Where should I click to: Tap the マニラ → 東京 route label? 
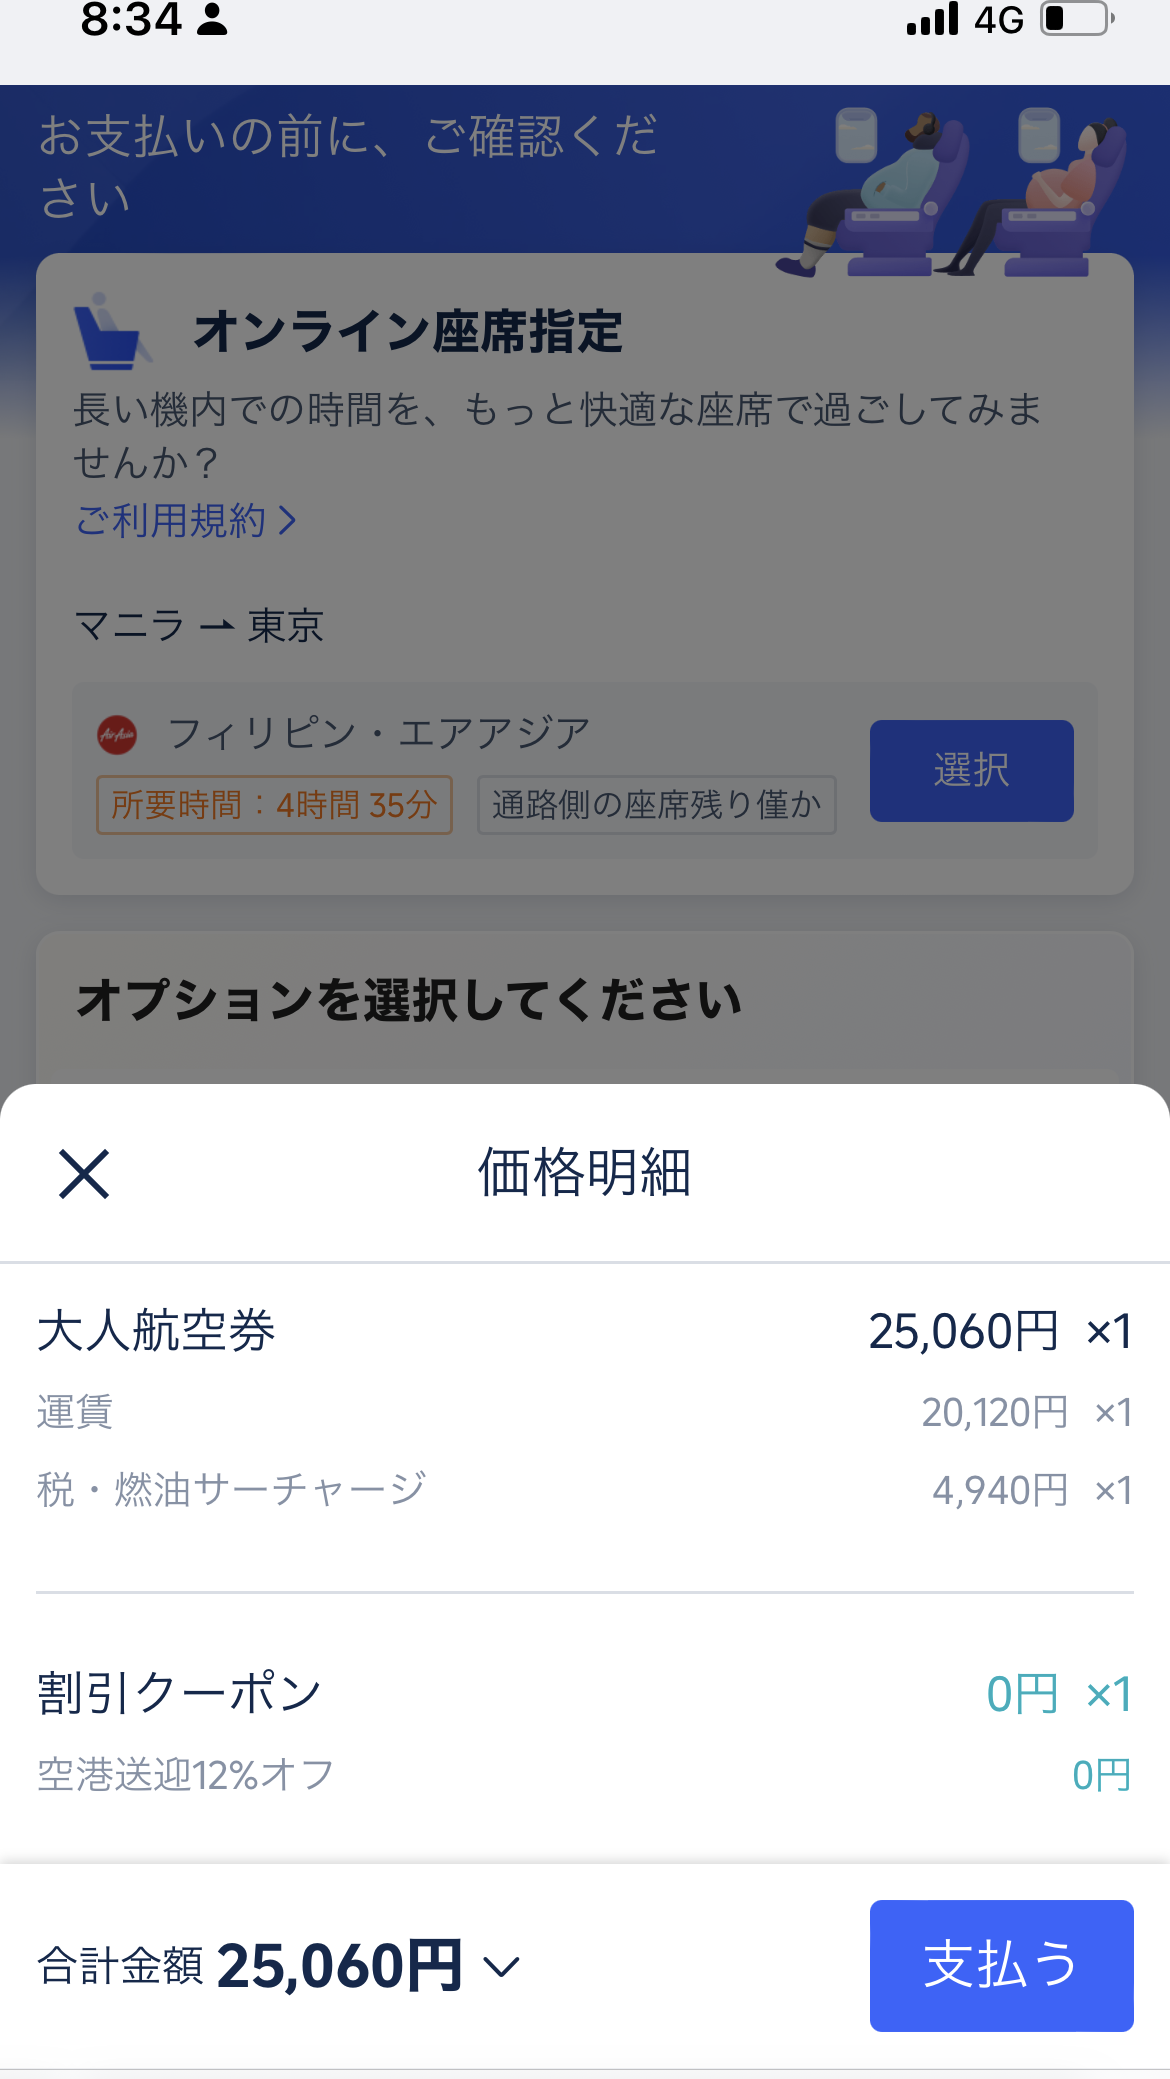pyautogui.click(x=199, y=626)
